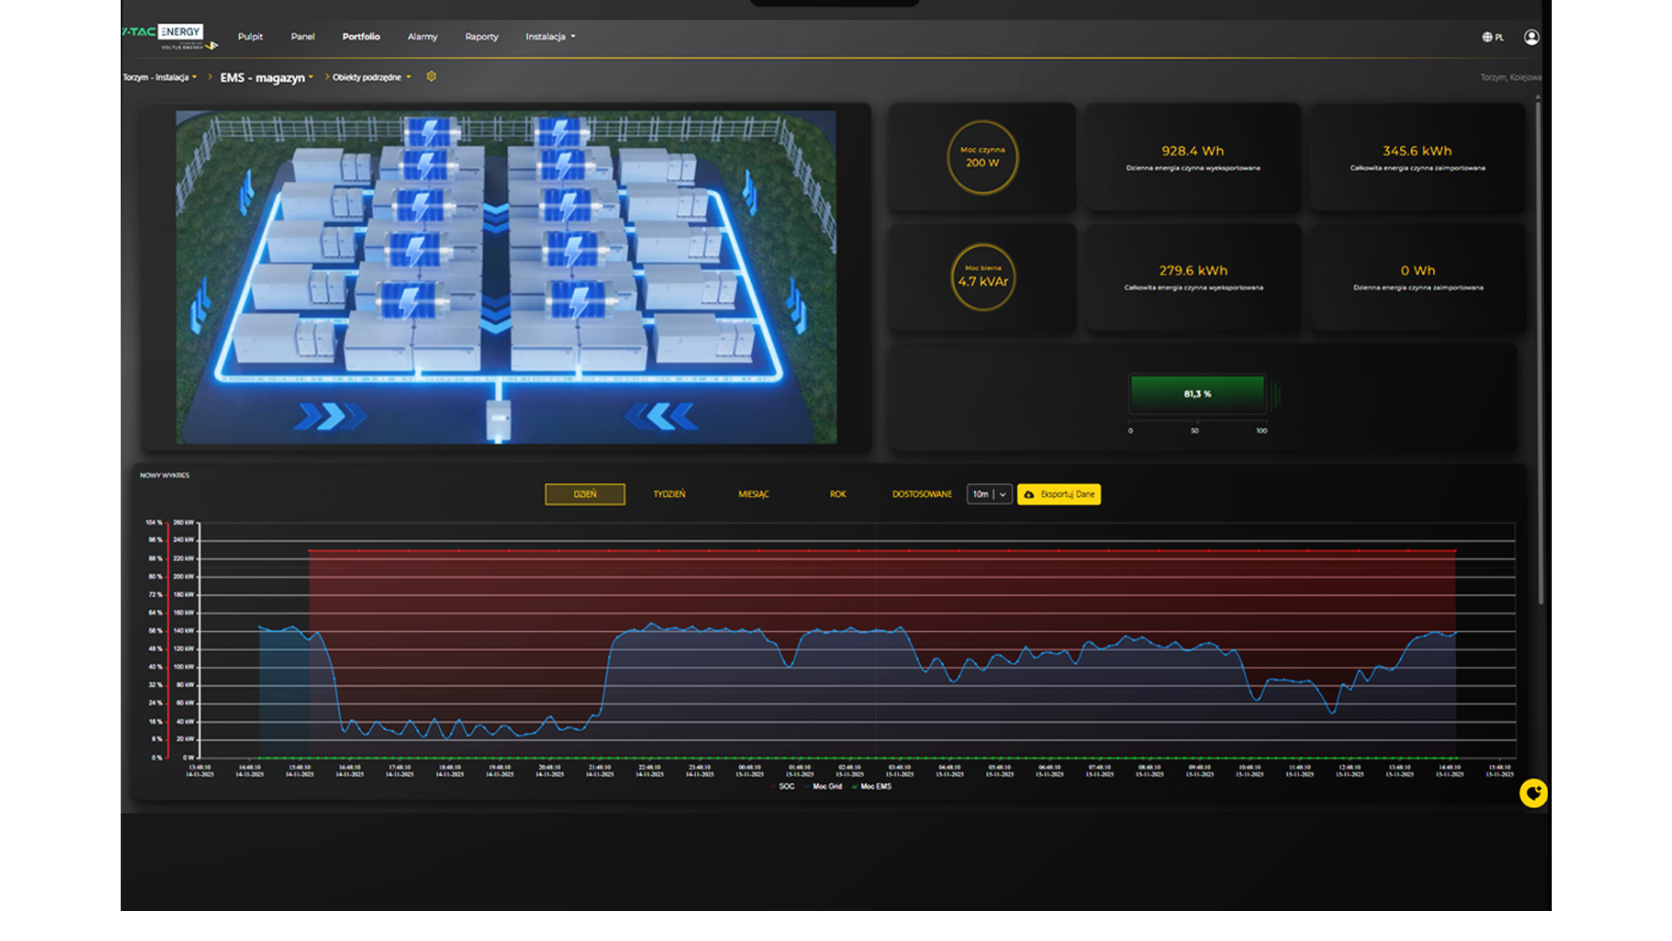The width and height of the screenshot is (1672, 941).
Task: Select the Portfolio menu item
Action: [361, 37]
